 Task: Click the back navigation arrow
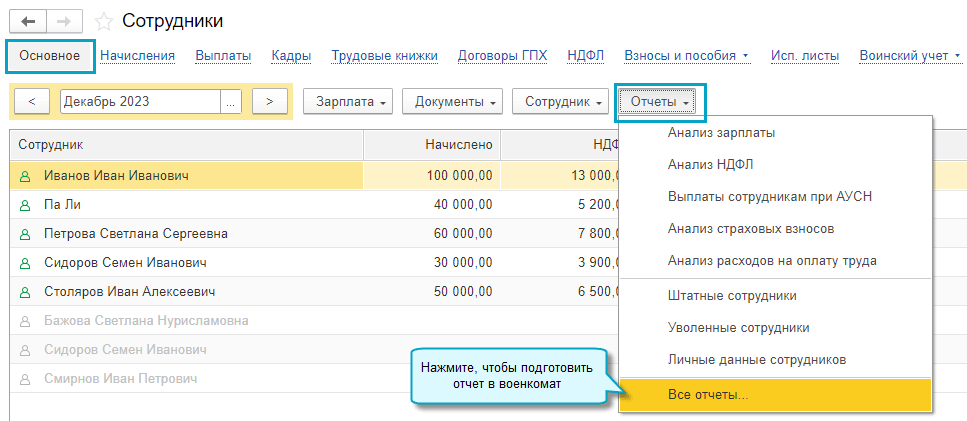point(27,21)
